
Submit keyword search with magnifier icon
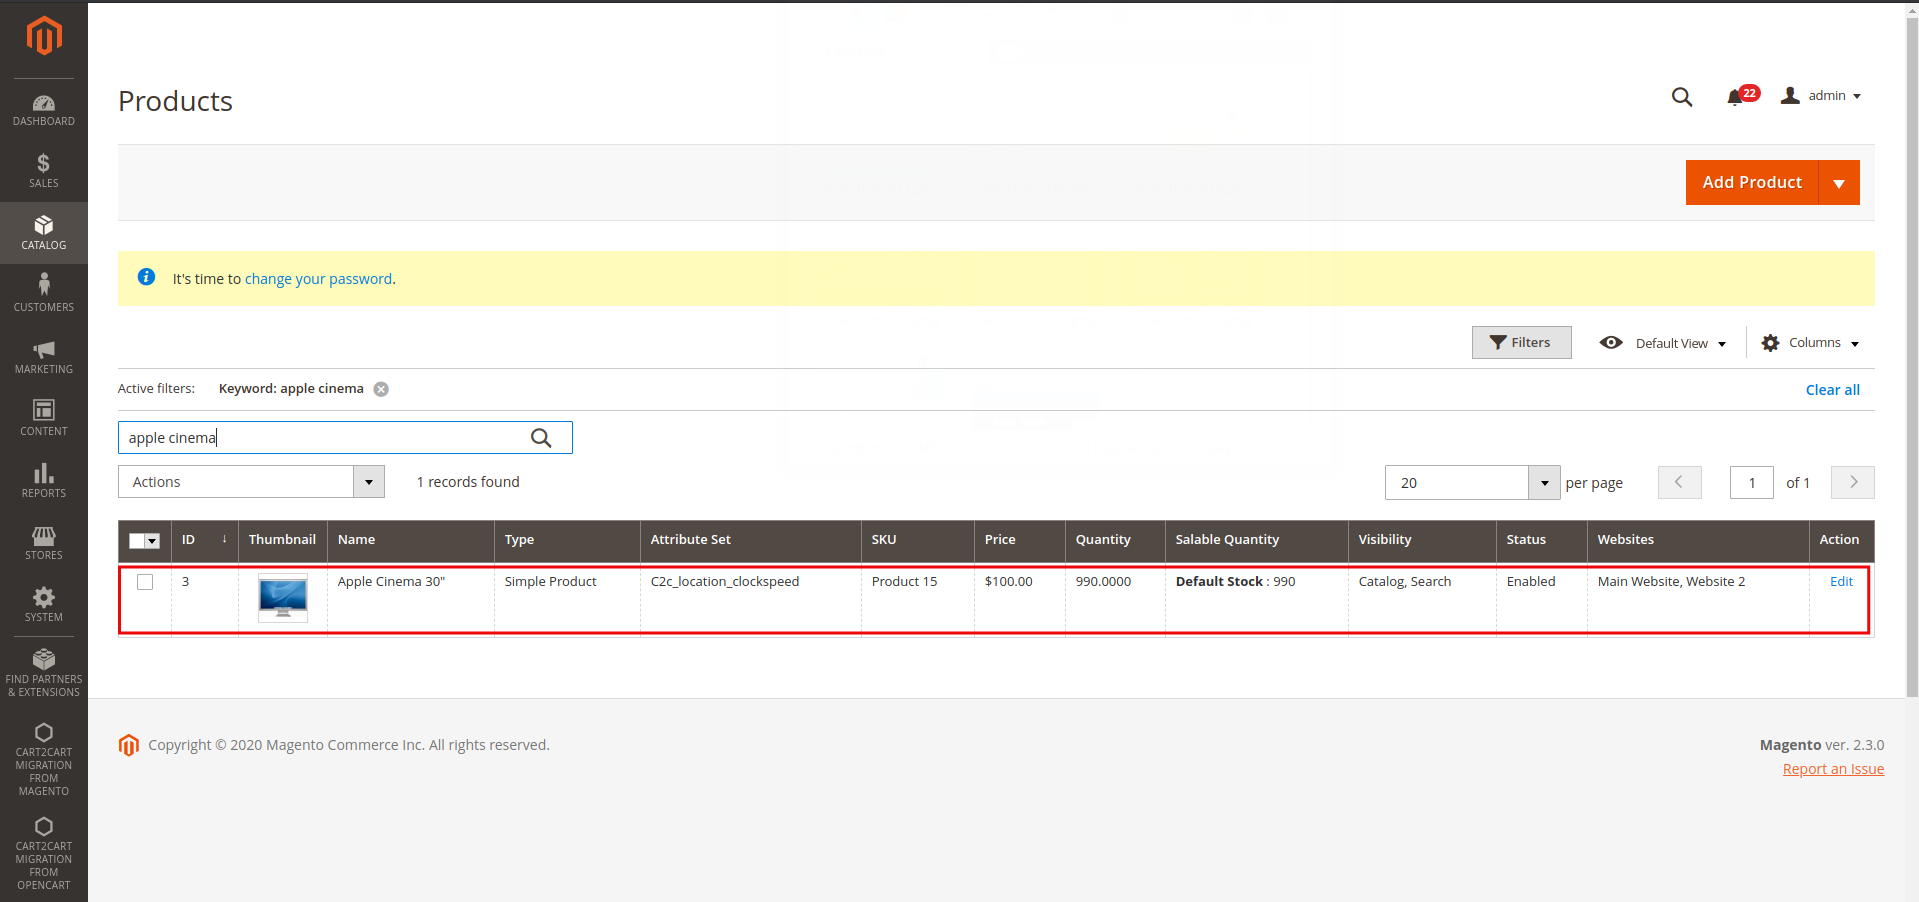pyautogui.click(x=541, y=438)
